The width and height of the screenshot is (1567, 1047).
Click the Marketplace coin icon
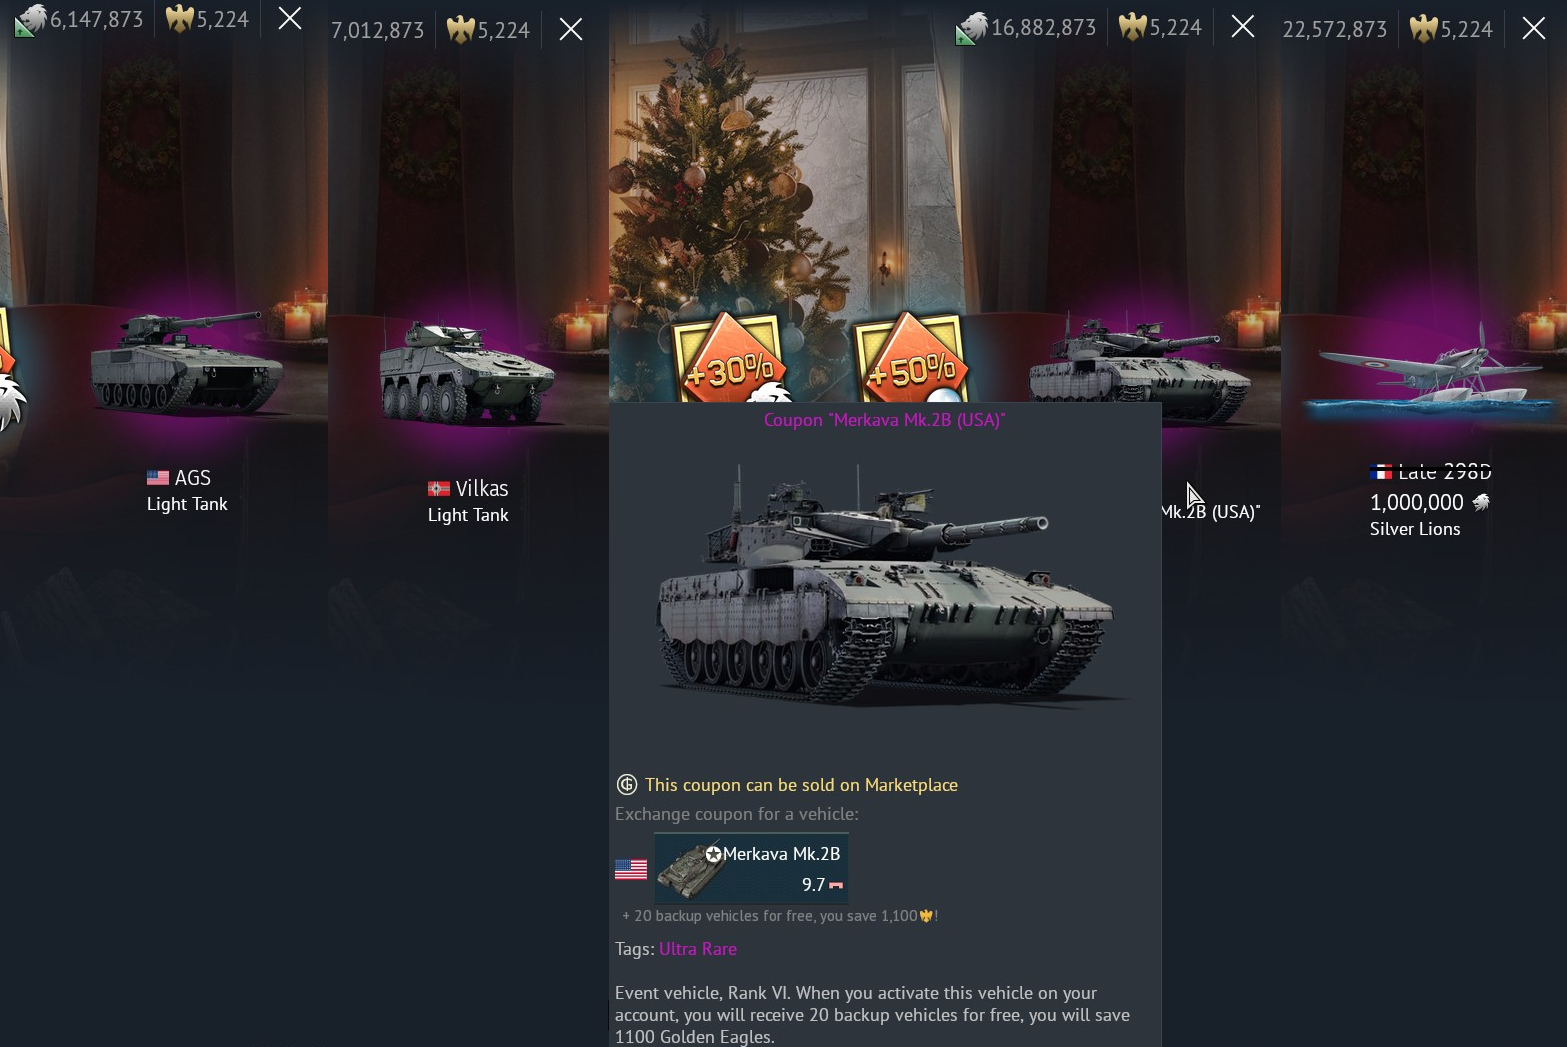tap(627, 785)
